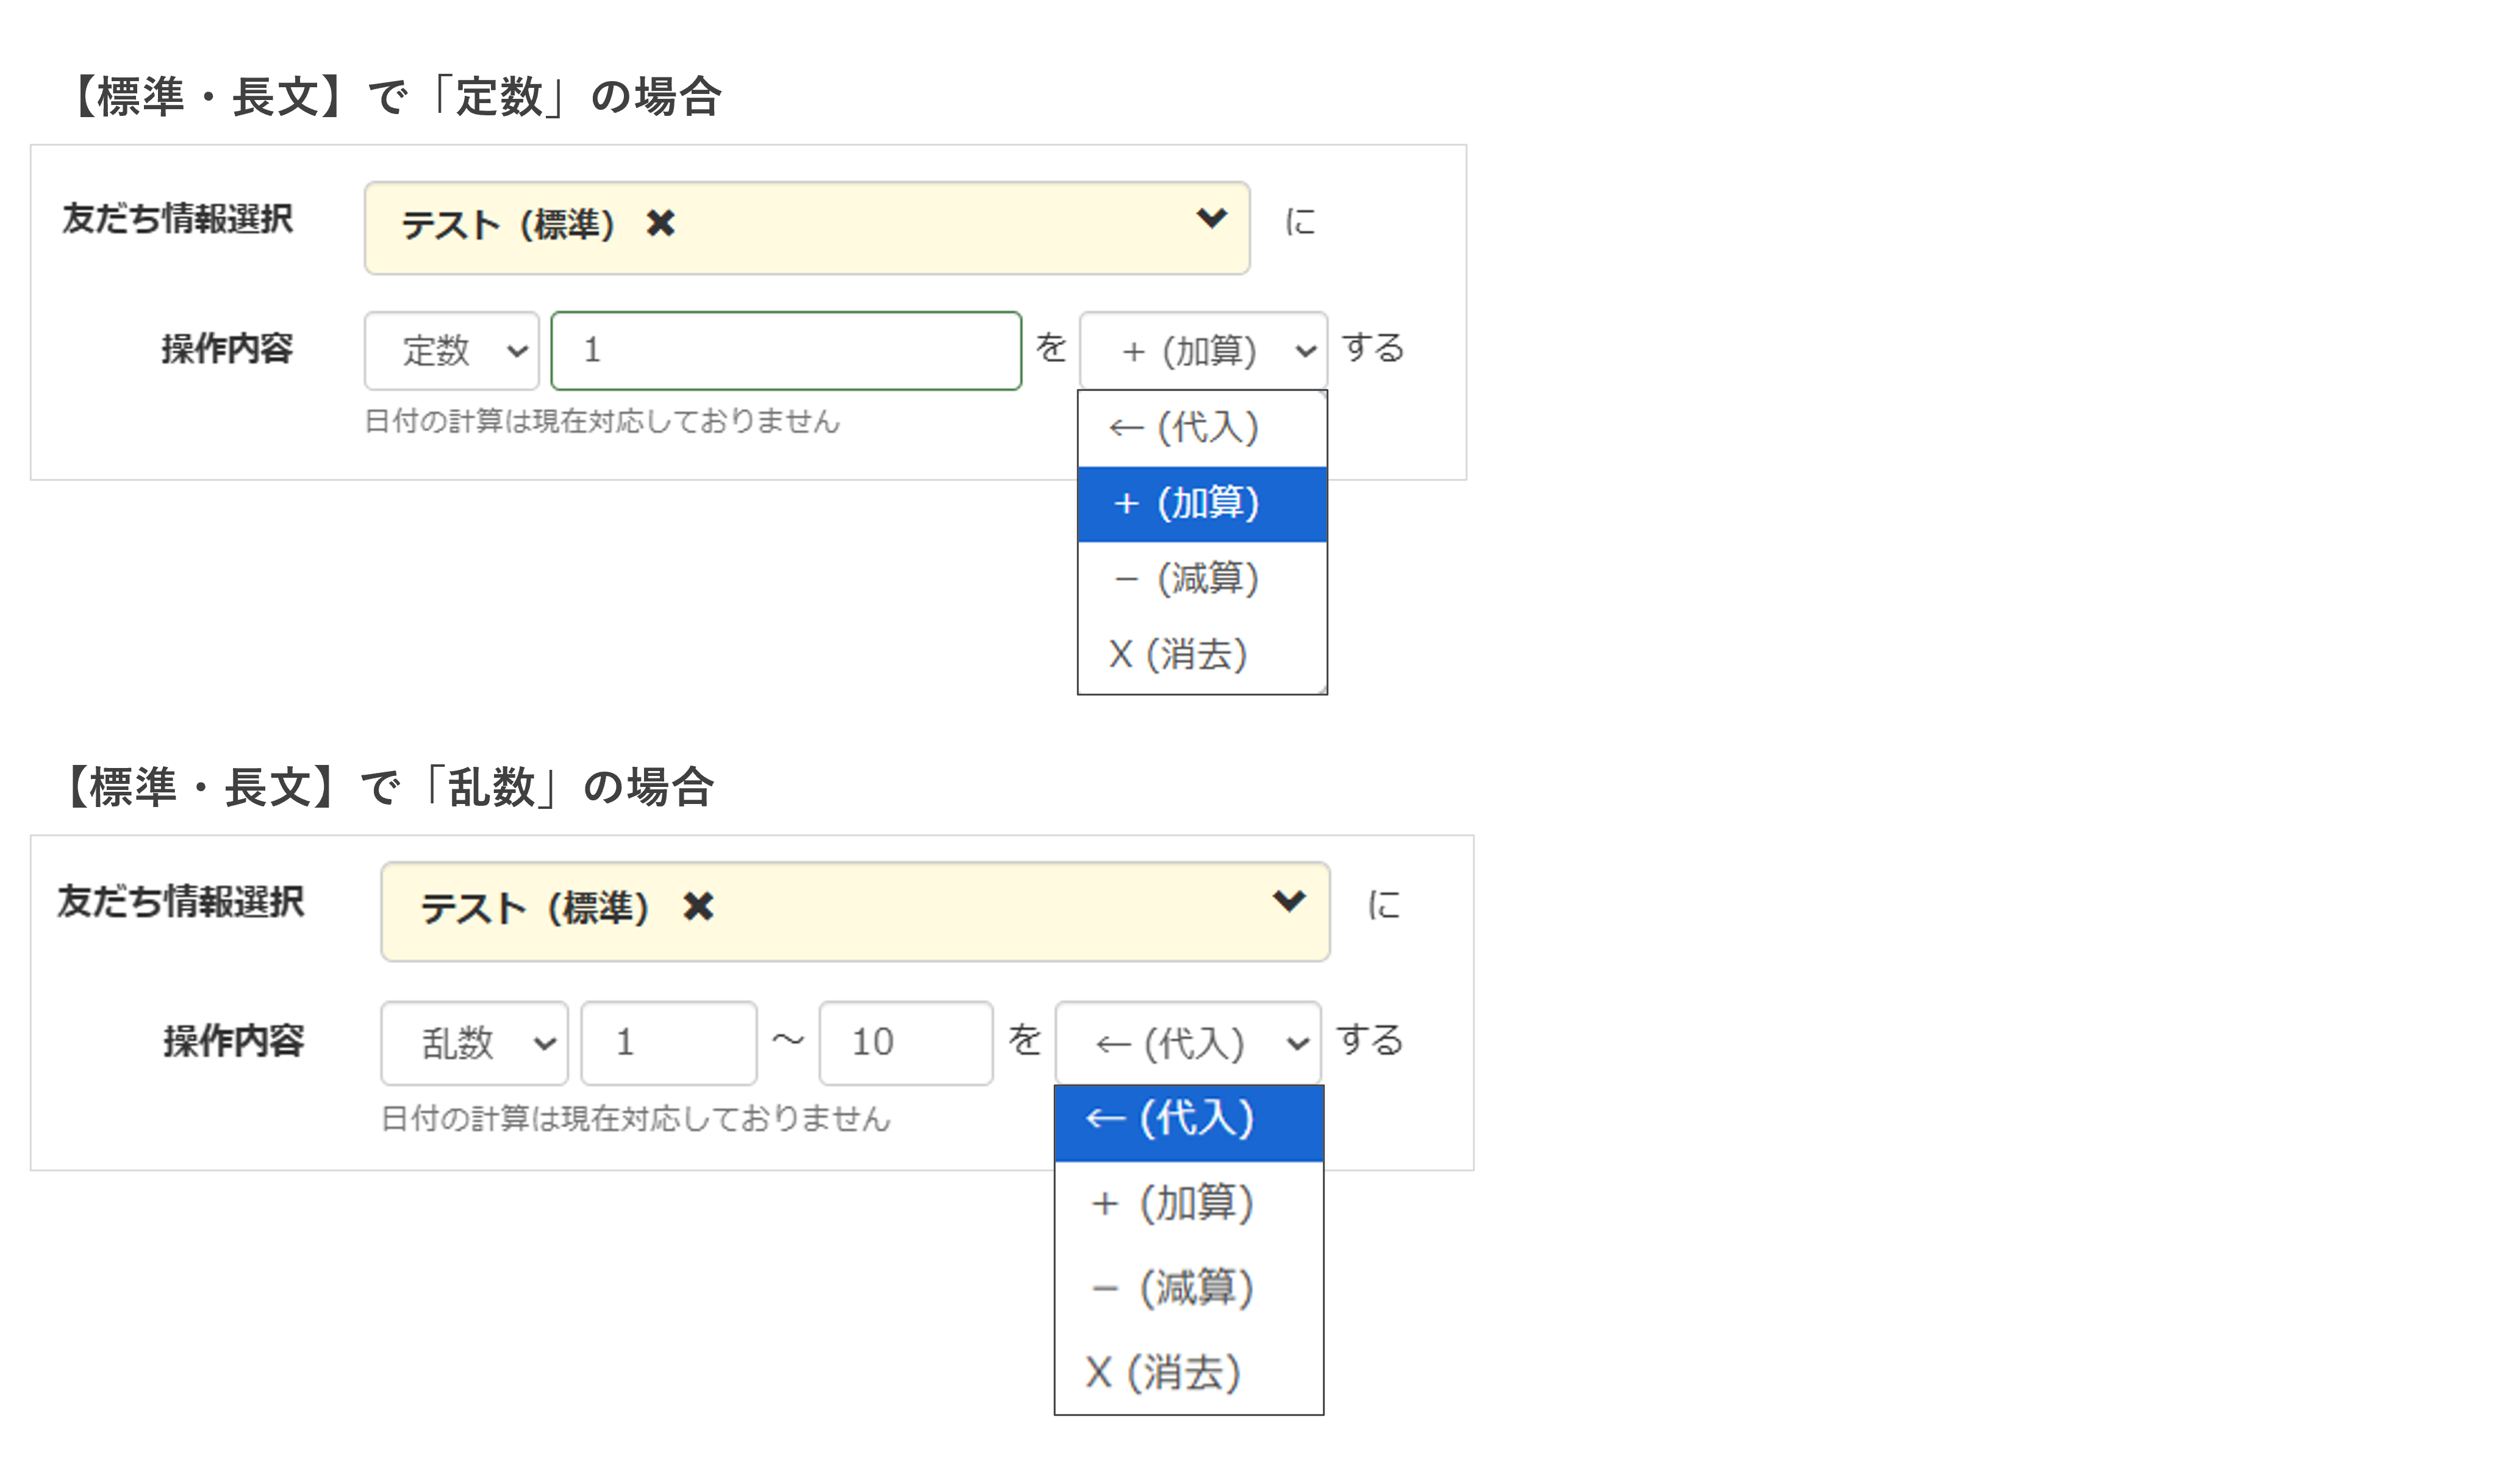Image resolution: width=2520 pixels, height=1475 pixels.
Task: Choose +(加算) in the lower dropdown list
Action: [x=1189, y=1203]
